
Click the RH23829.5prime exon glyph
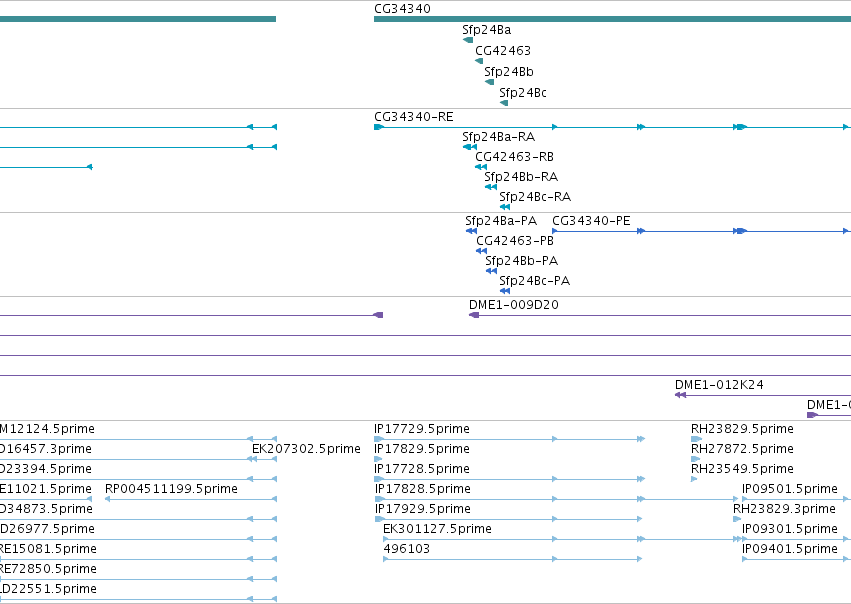pos(696,439)
